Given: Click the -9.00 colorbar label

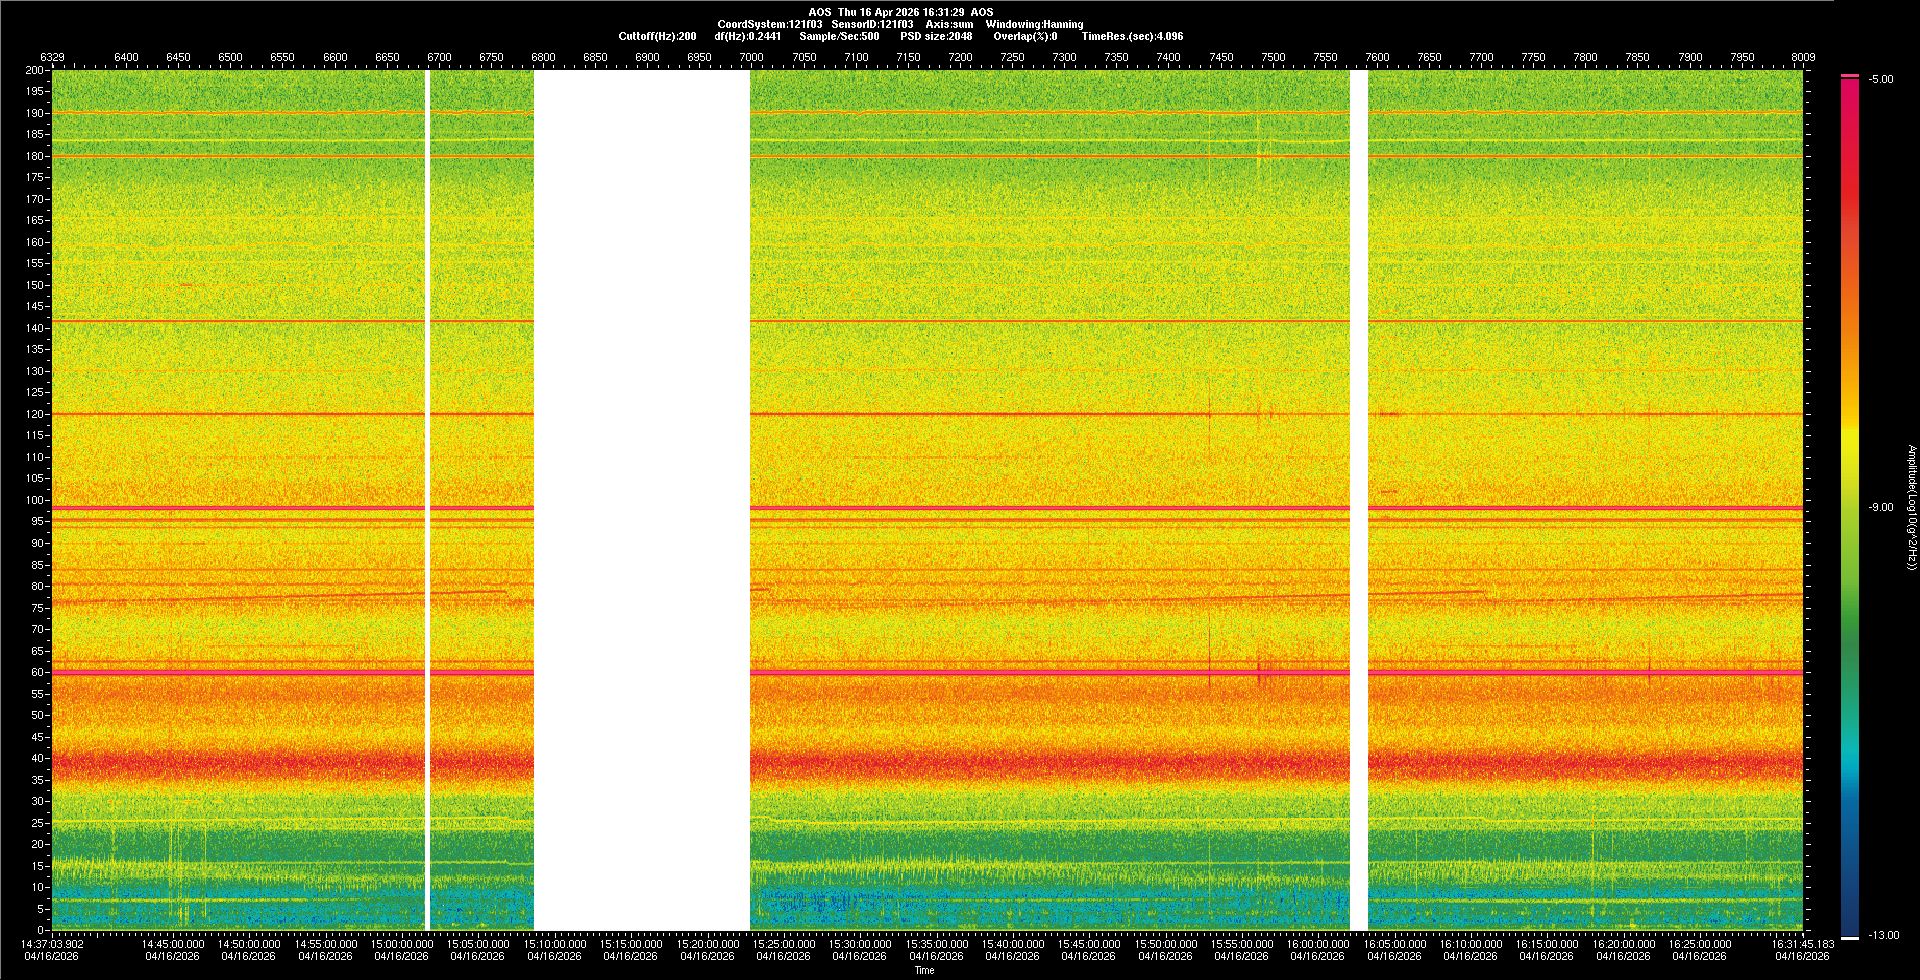Looking at the screenshot, I should [1880, 507].
